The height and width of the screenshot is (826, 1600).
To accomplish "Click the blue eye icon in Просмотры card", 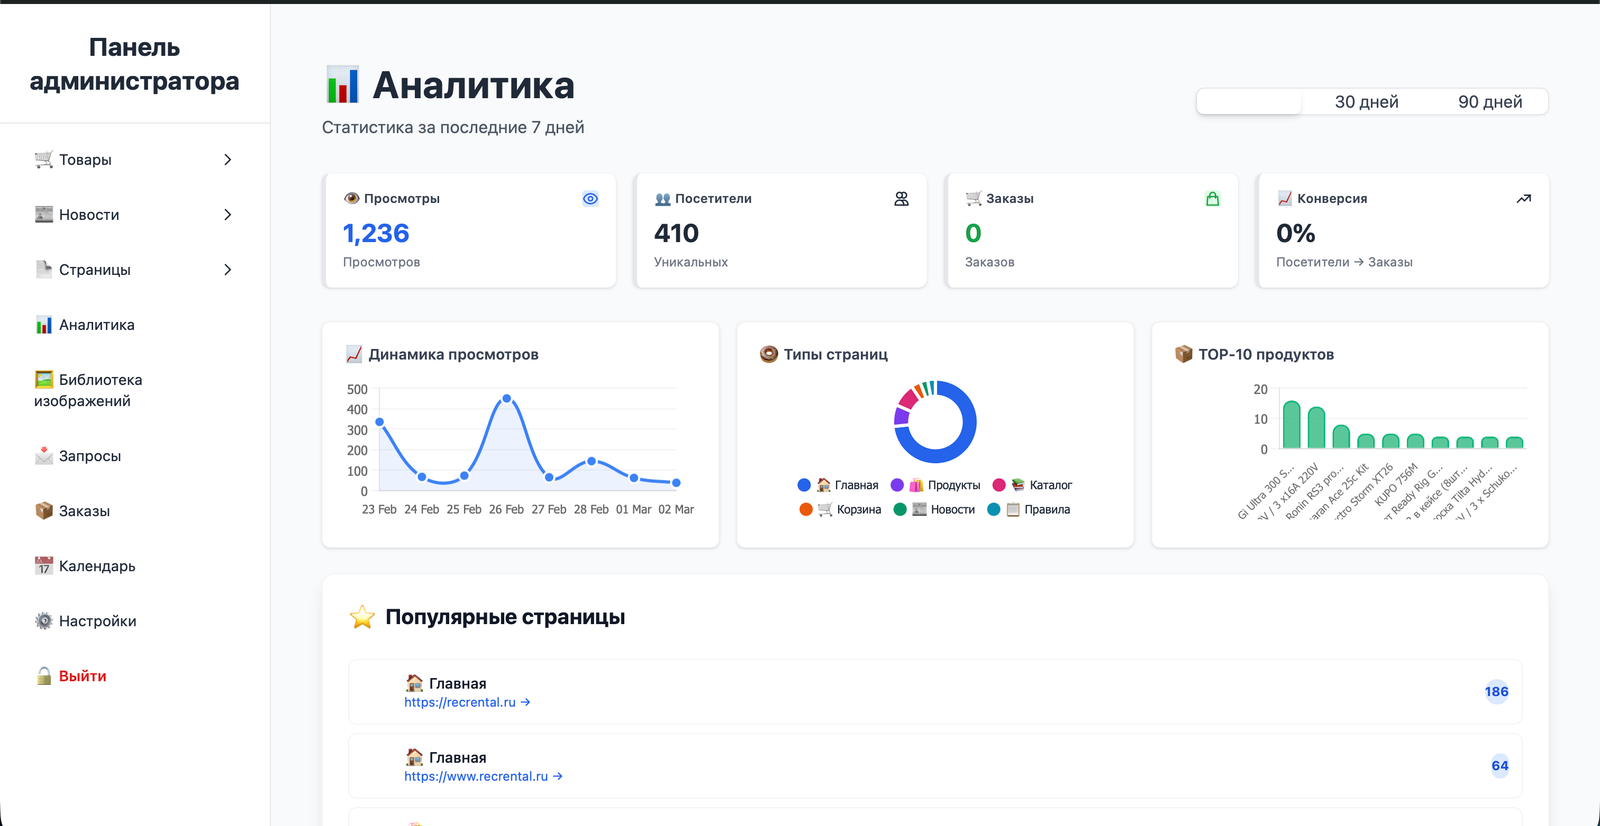I will [591, 199].
